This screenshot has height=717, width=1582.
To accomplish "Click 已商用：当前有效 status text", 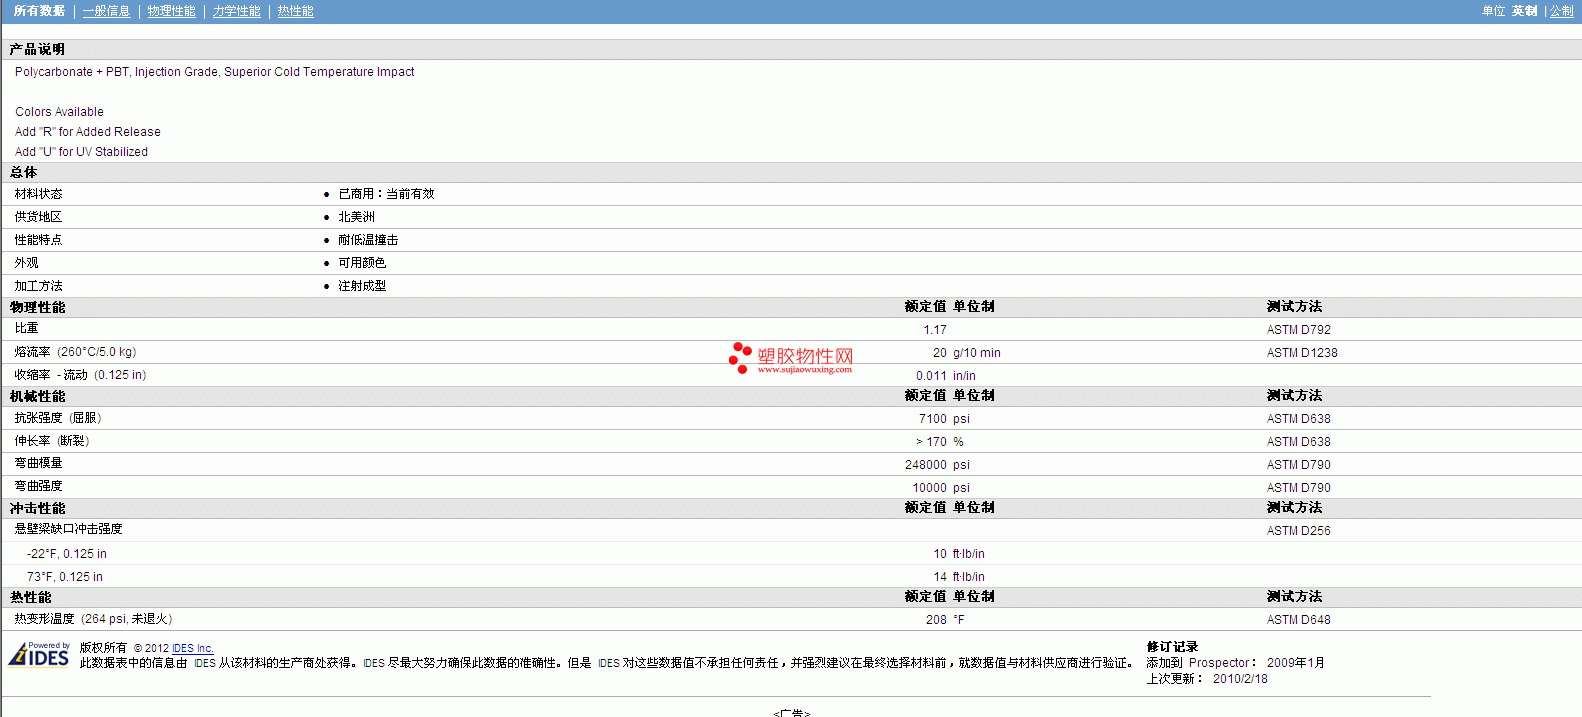I will coord(386,194).
